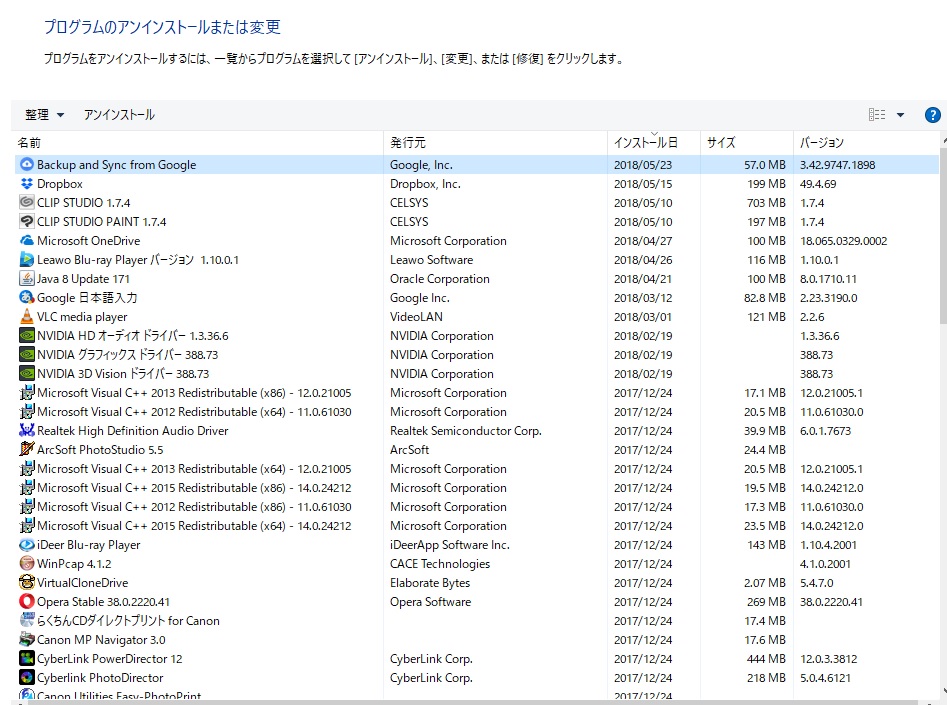Click the VLC media player cone icon

tap(27, 317)
